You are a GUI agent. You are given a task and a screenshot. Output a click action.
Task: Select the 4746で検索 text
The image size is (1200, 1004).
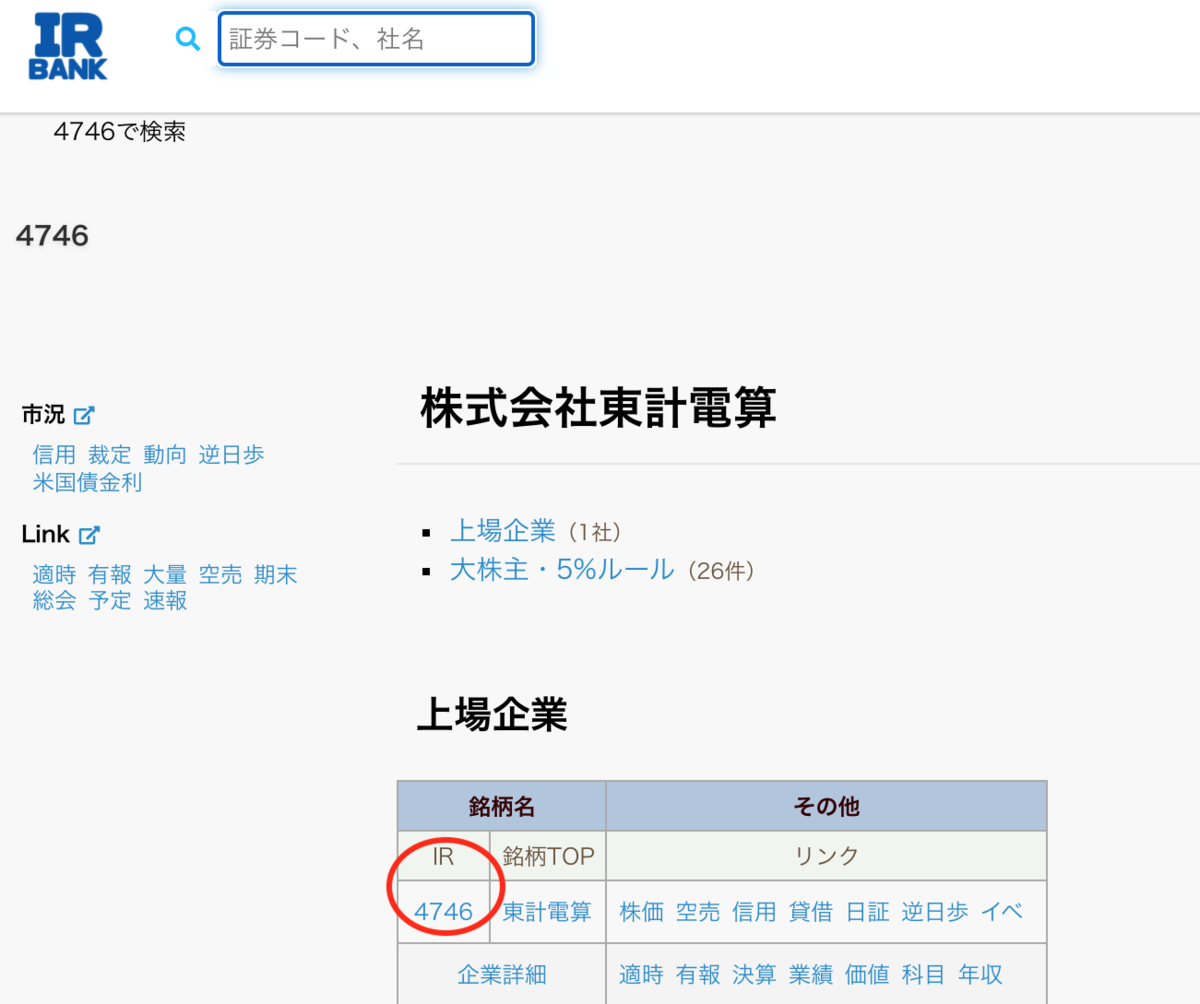120,132
